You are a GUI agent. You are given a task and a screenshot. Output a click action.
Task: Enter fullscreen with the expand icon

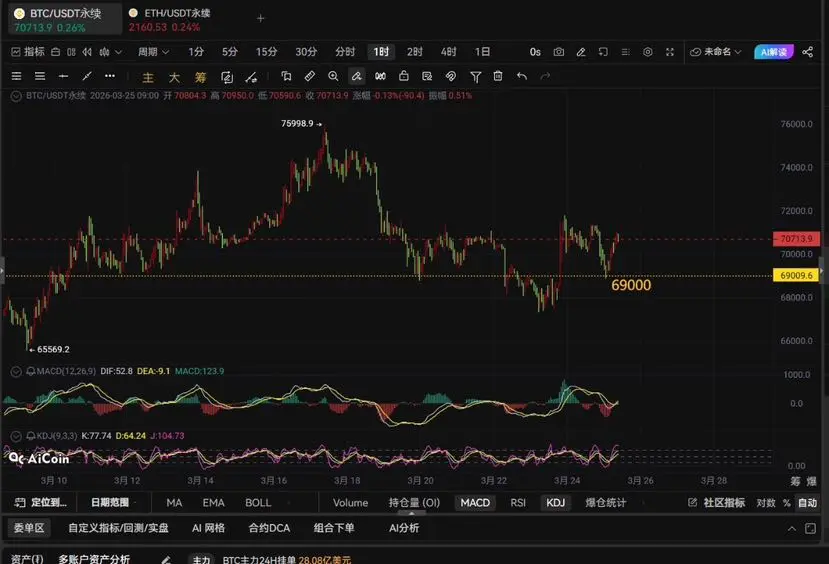(670, 52)
